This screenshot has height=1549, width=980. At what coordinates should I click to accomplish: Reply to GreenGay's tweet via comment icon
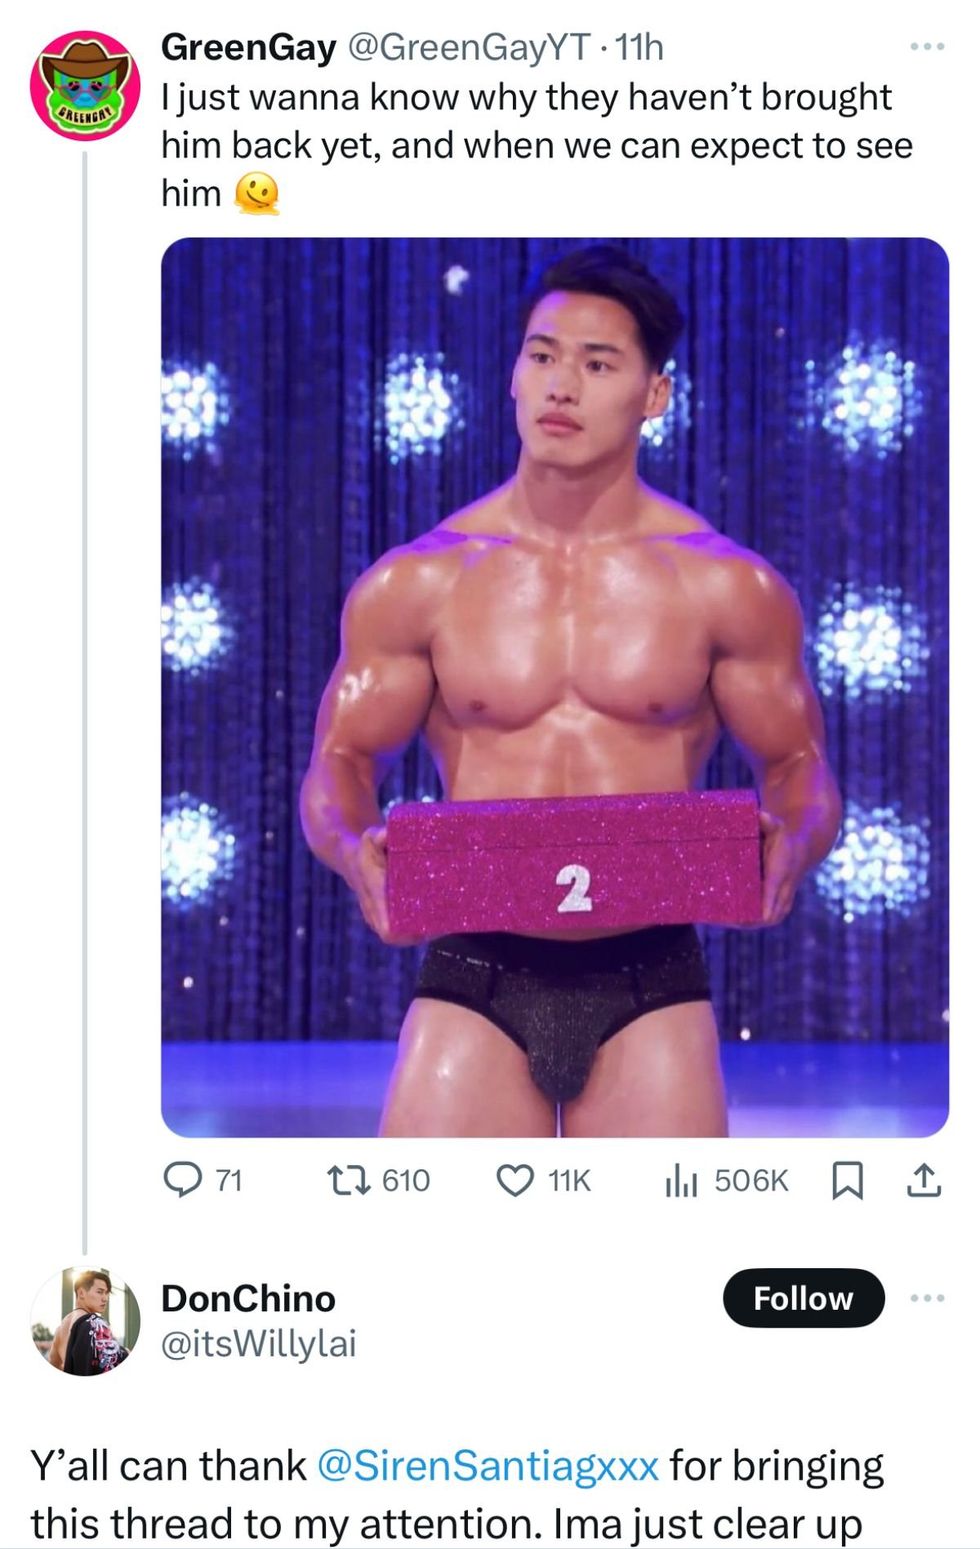tap(183, 1181)
